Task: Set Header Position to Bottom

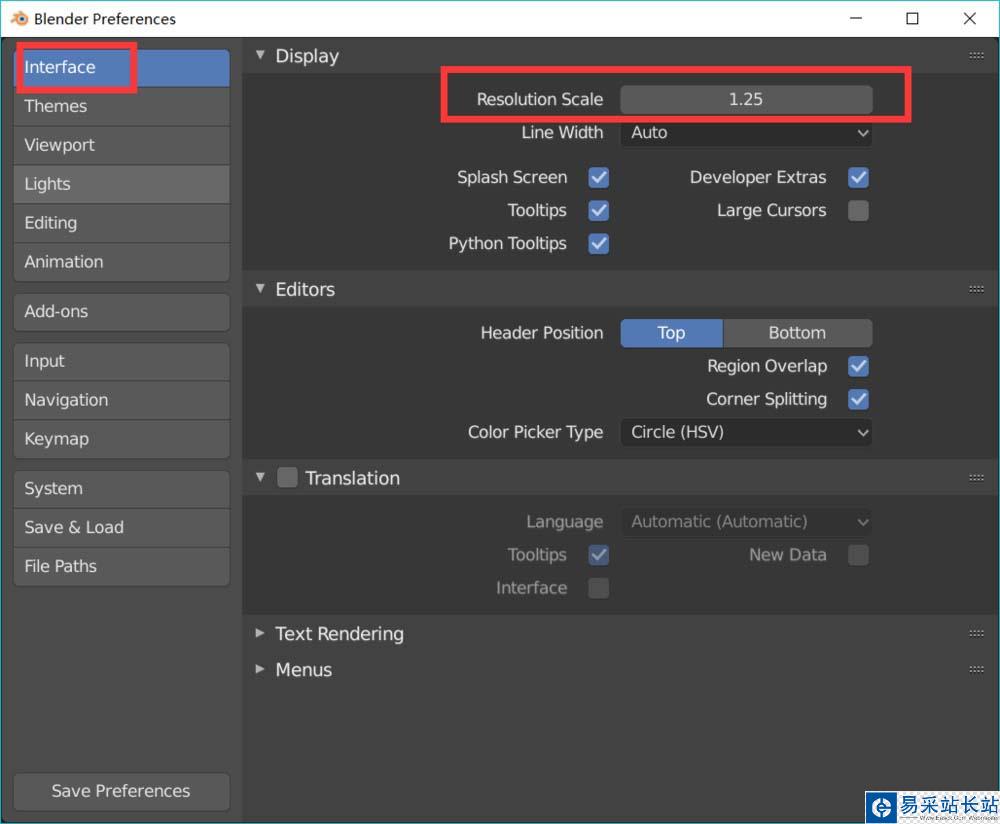Action: pyautogui.click(x=797, y=333)
